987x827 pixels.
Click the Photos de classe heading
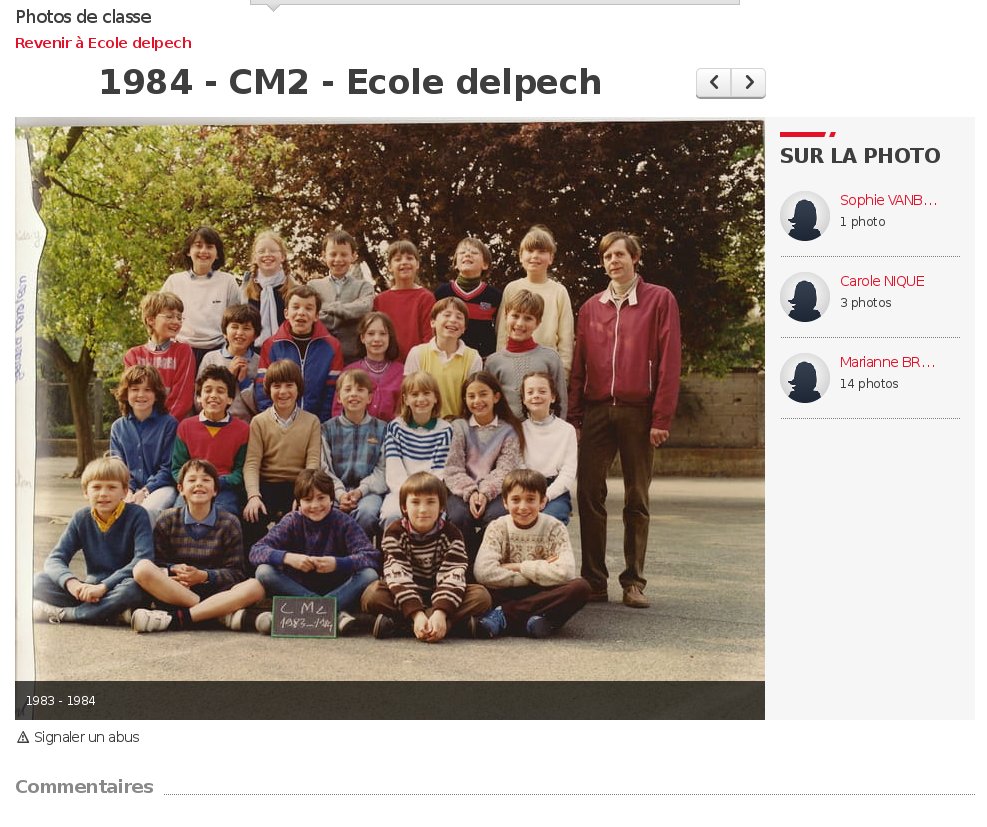(83, 17)
